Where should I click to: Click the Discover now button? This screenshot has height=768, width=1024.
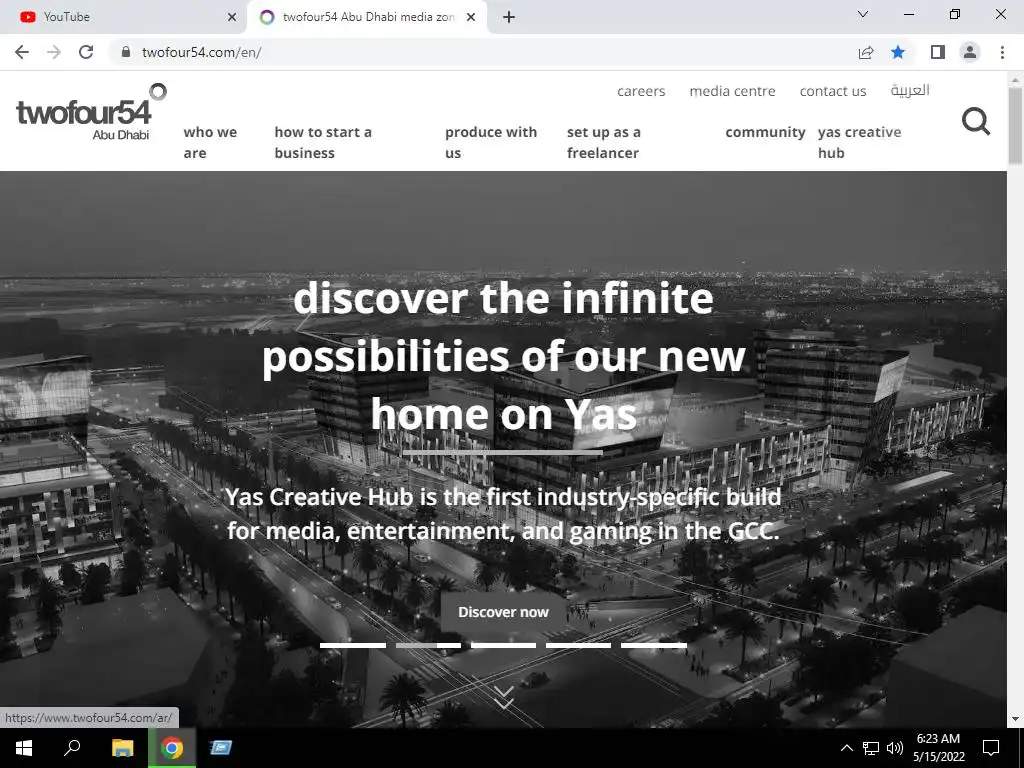click(x=504, y=612)
